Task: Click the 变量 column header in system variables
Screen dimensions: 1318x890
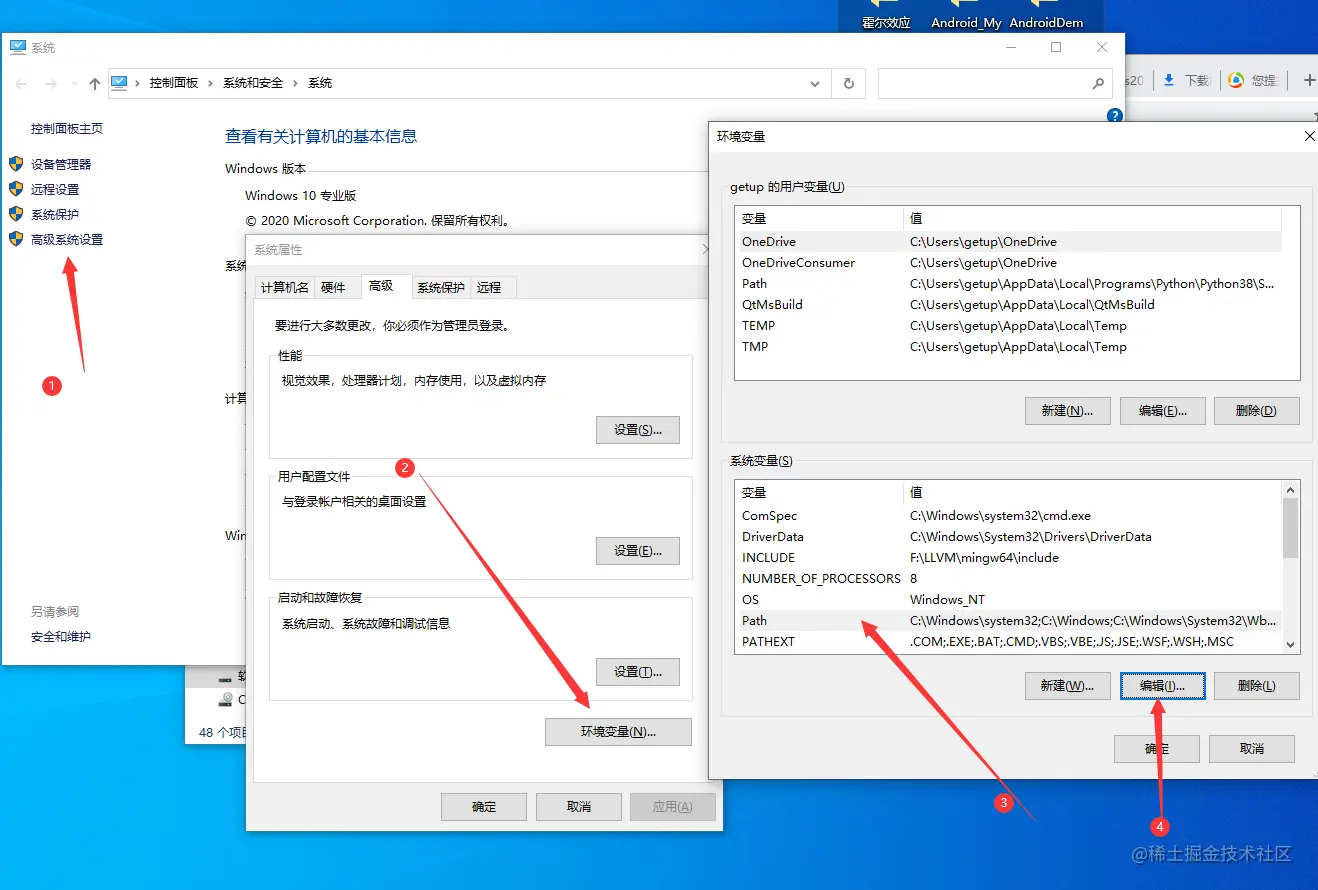Action: (x=819, y=493)
